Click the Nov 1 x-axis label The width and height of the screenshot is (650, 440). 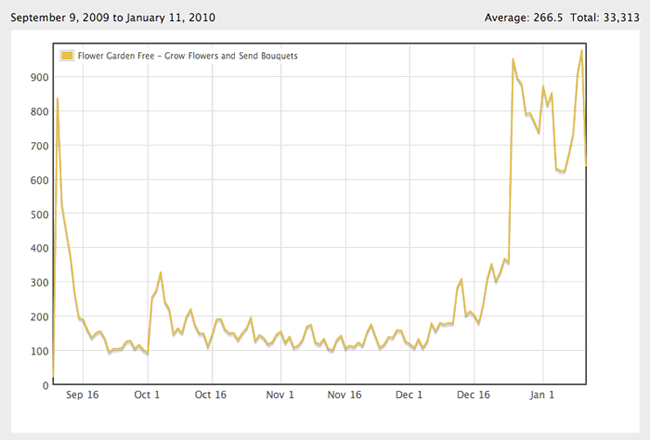click(280, 395)
